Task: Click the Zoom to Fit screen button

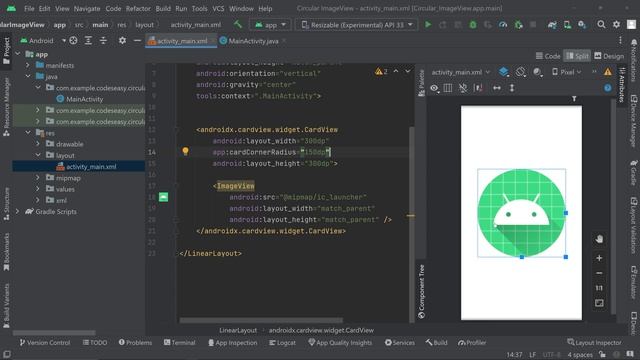Action: pos(599,303)
